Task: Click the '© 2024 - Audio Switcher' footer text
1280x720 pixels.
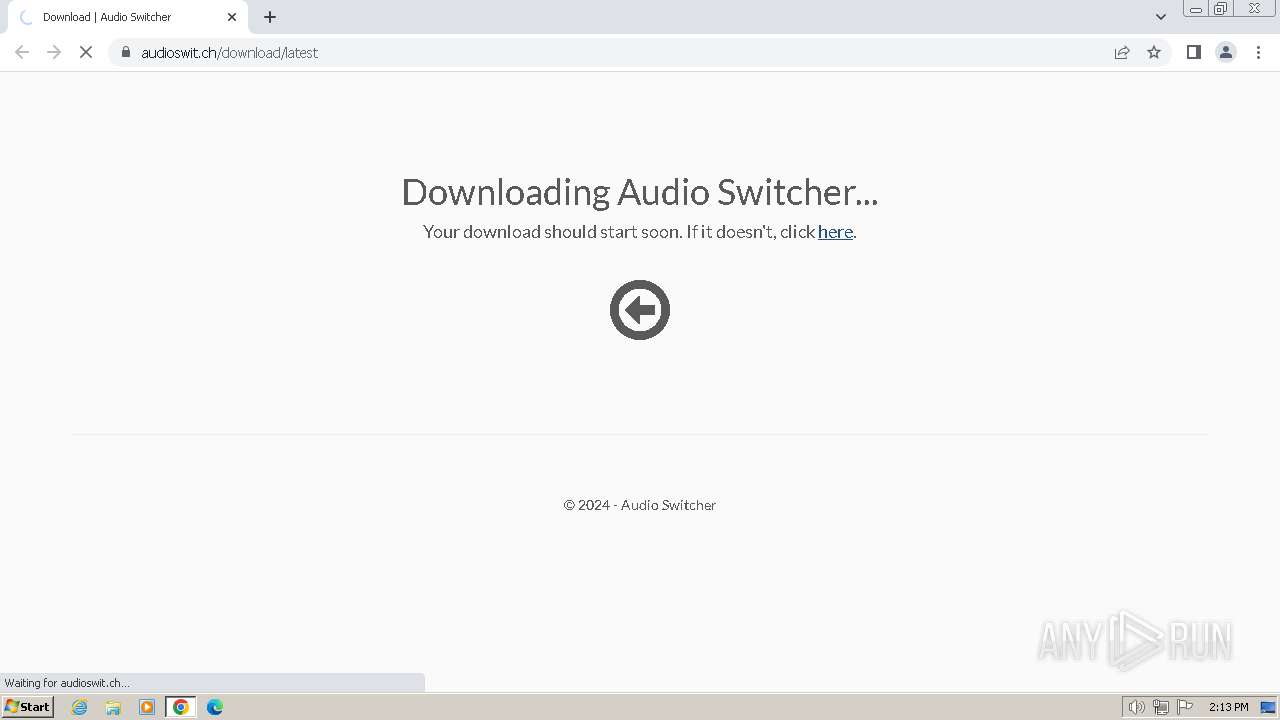Action: coord(640,505)
